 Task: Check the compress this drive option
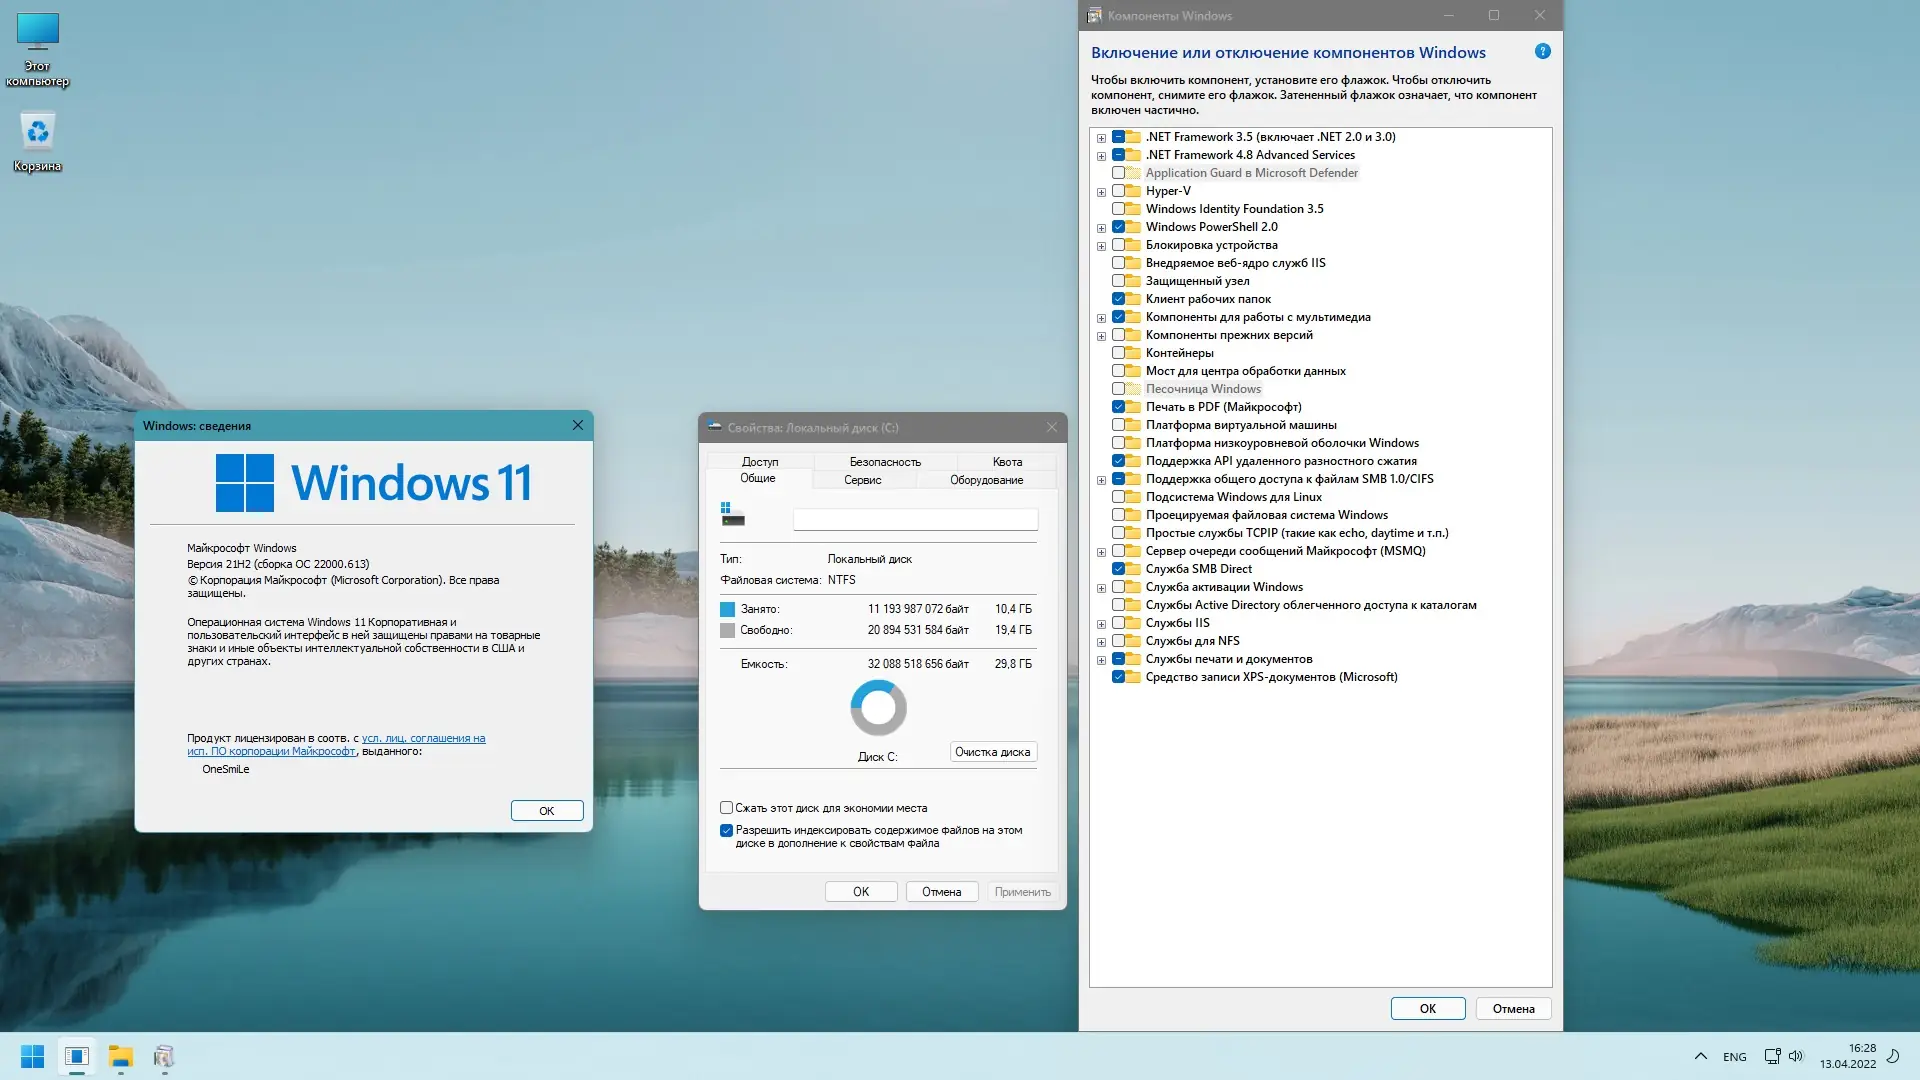[727, 808]
